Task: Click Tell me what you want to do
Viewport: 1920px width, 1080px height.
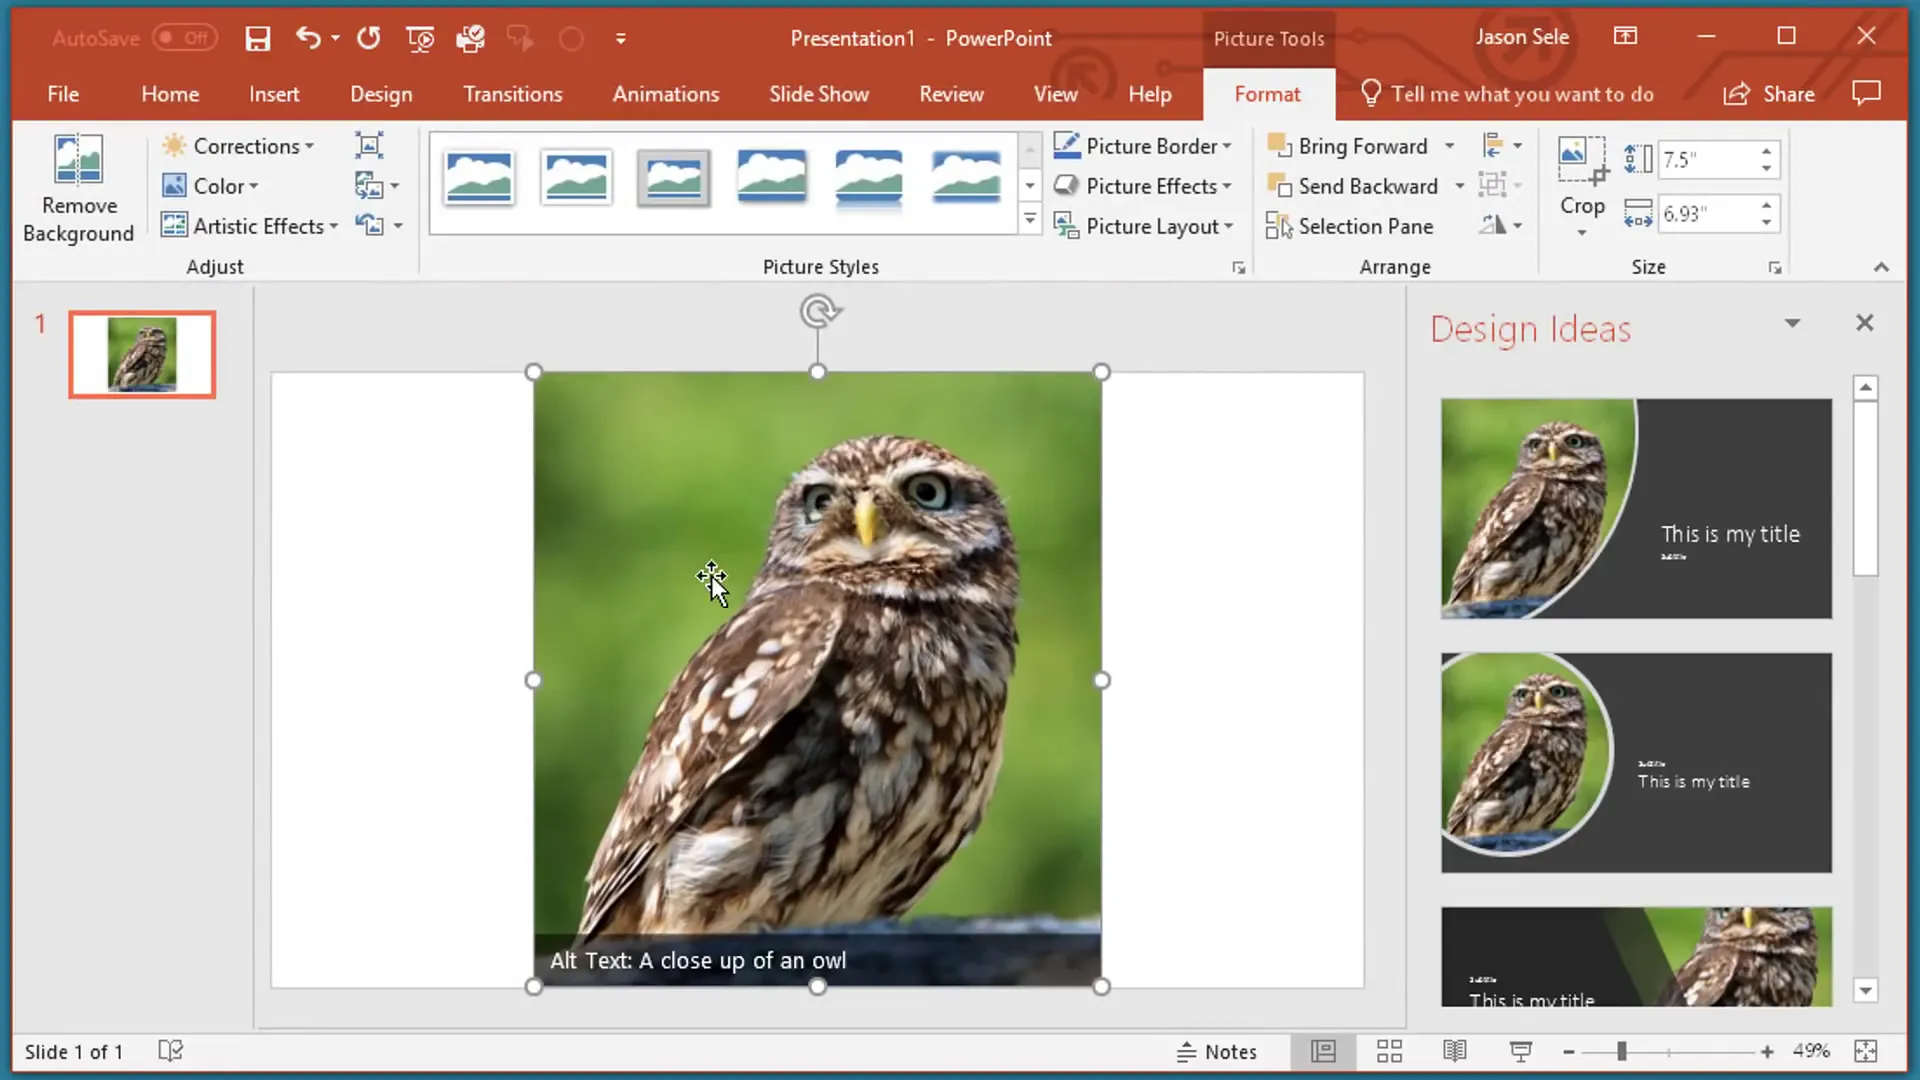Action: pyautogui.click(x=1507, y=94)
